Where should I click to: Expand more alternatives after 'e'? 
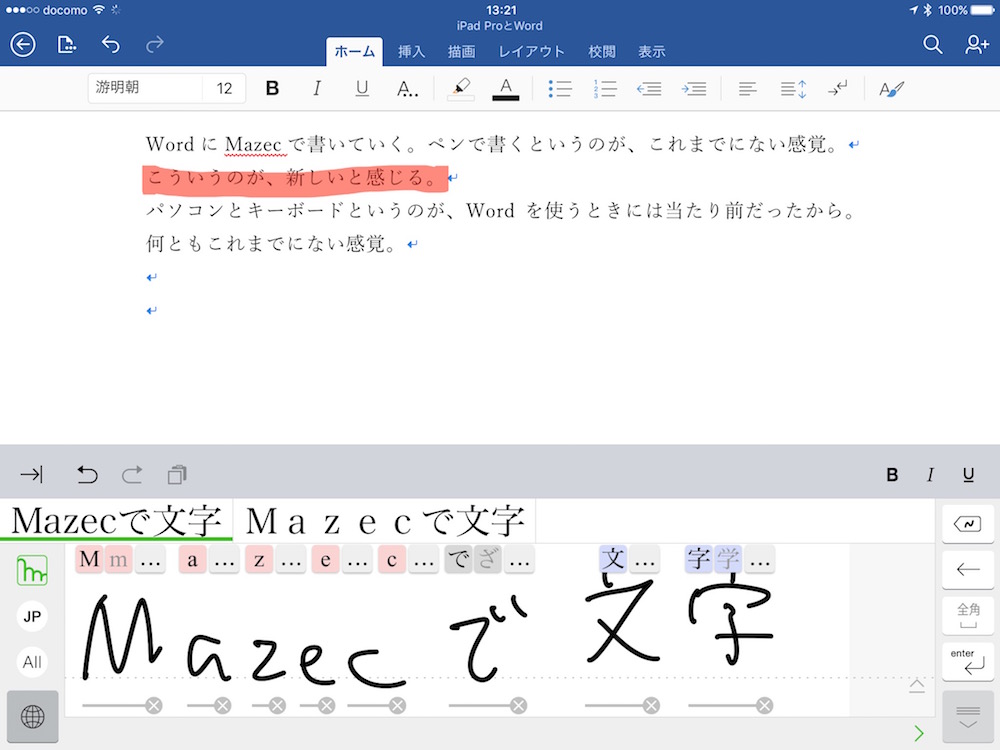click(x=357, y=561)
